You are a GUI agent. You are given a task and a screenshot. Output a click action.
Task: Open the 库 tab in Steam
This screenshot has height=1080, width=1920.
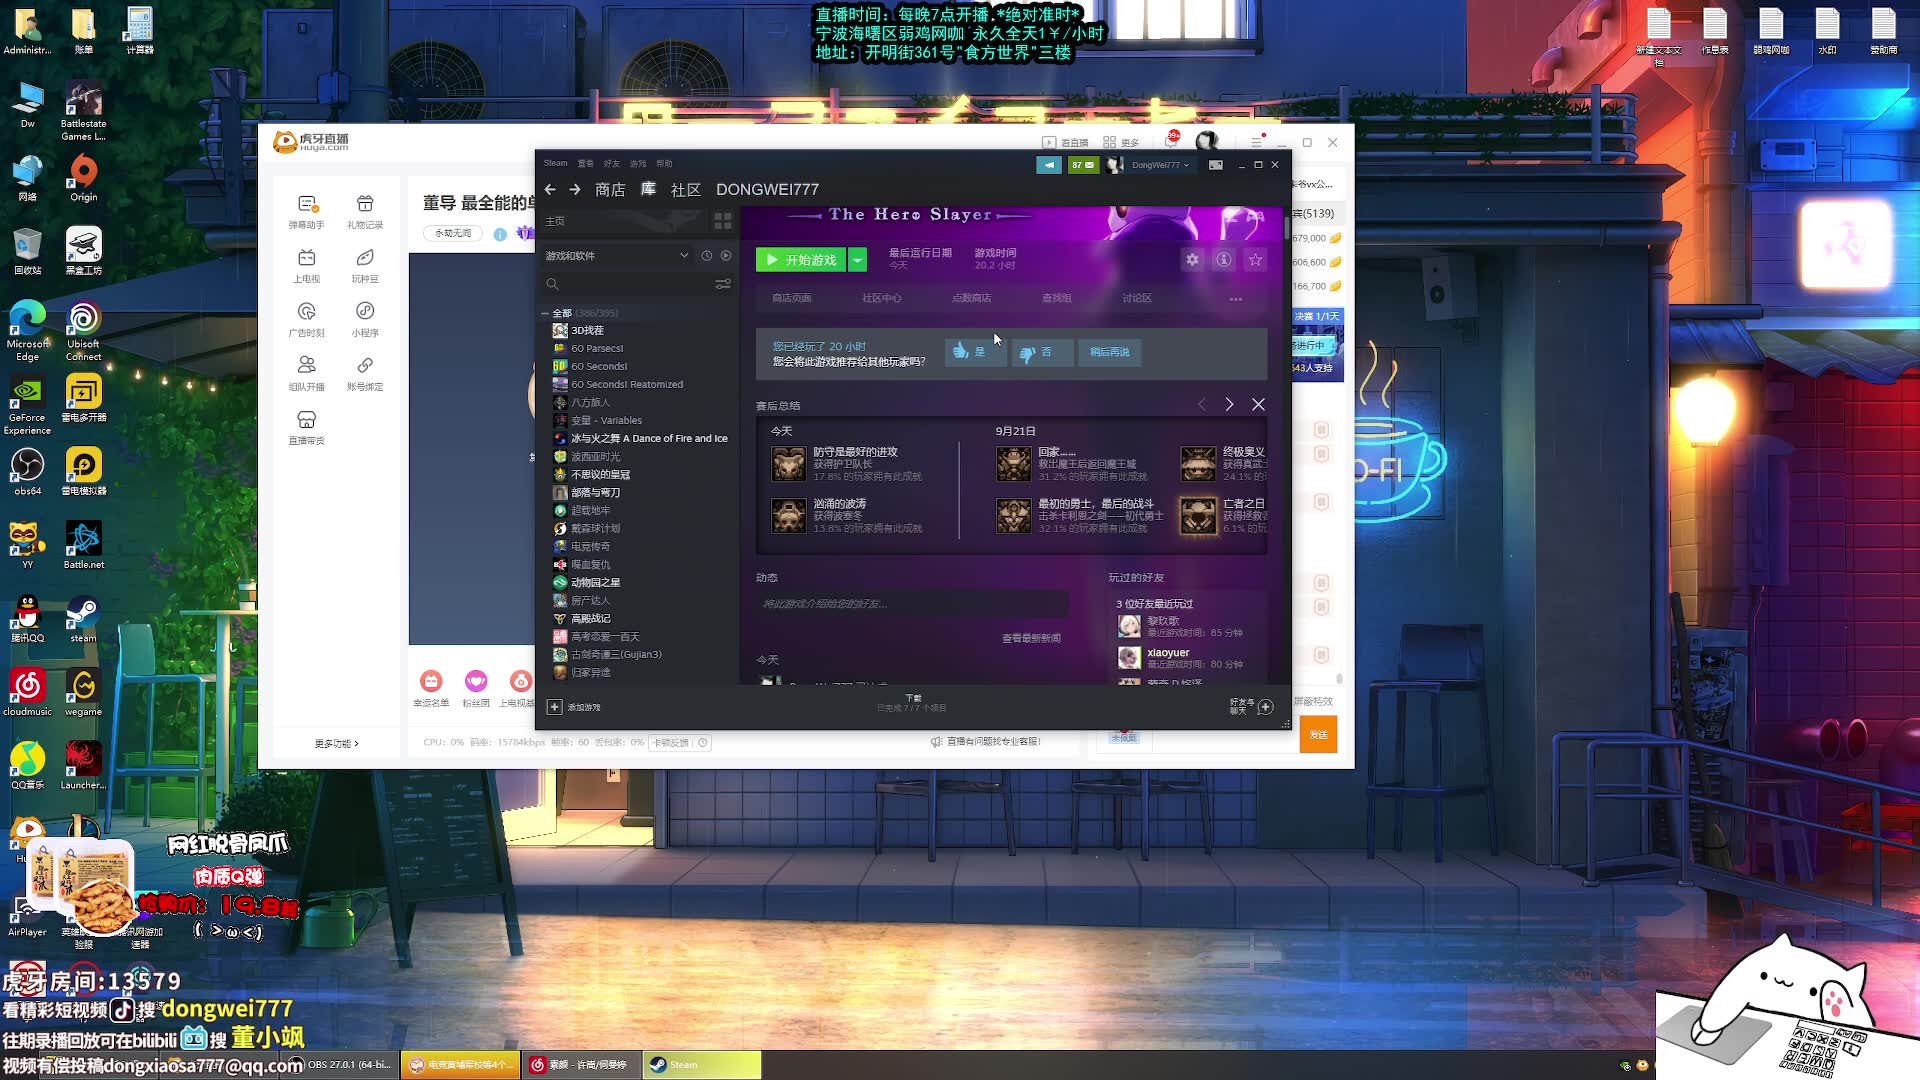648,189
